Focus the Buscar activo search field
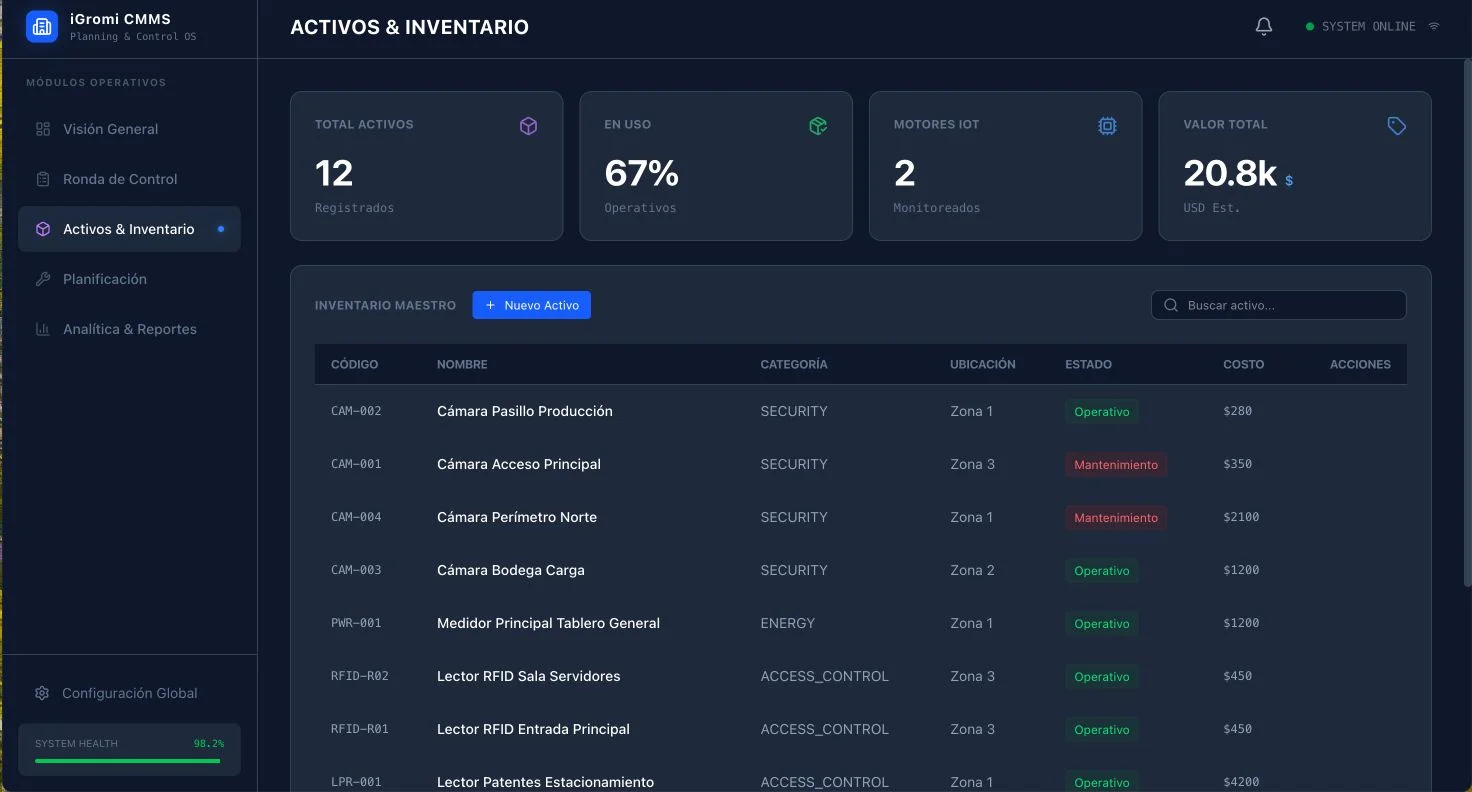Viewport: 1472px width, 792px height. [x=1290, y=305]
